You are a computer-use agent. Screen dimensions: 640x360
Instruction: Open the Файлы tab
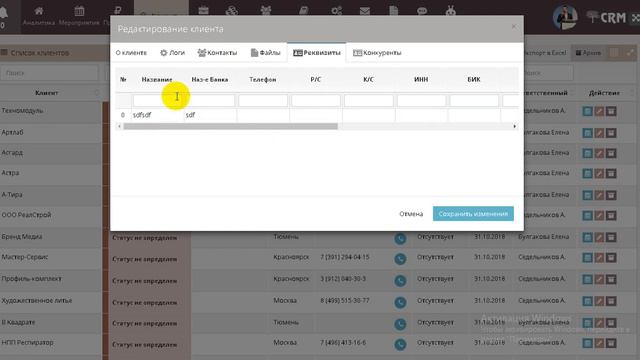click(265, 53)
